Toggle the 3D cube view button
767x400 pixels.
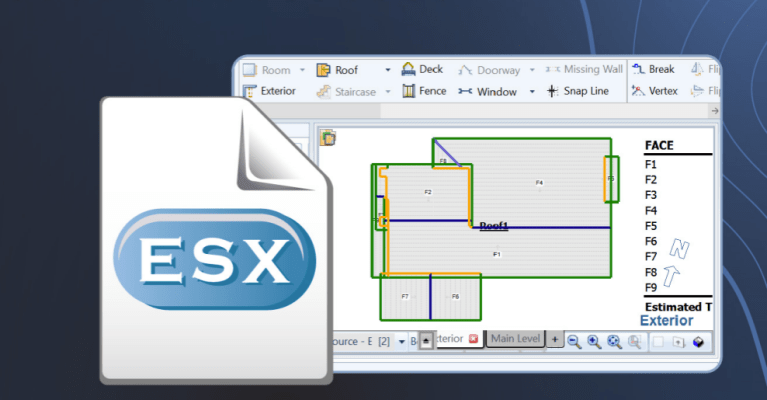point(698,342)
